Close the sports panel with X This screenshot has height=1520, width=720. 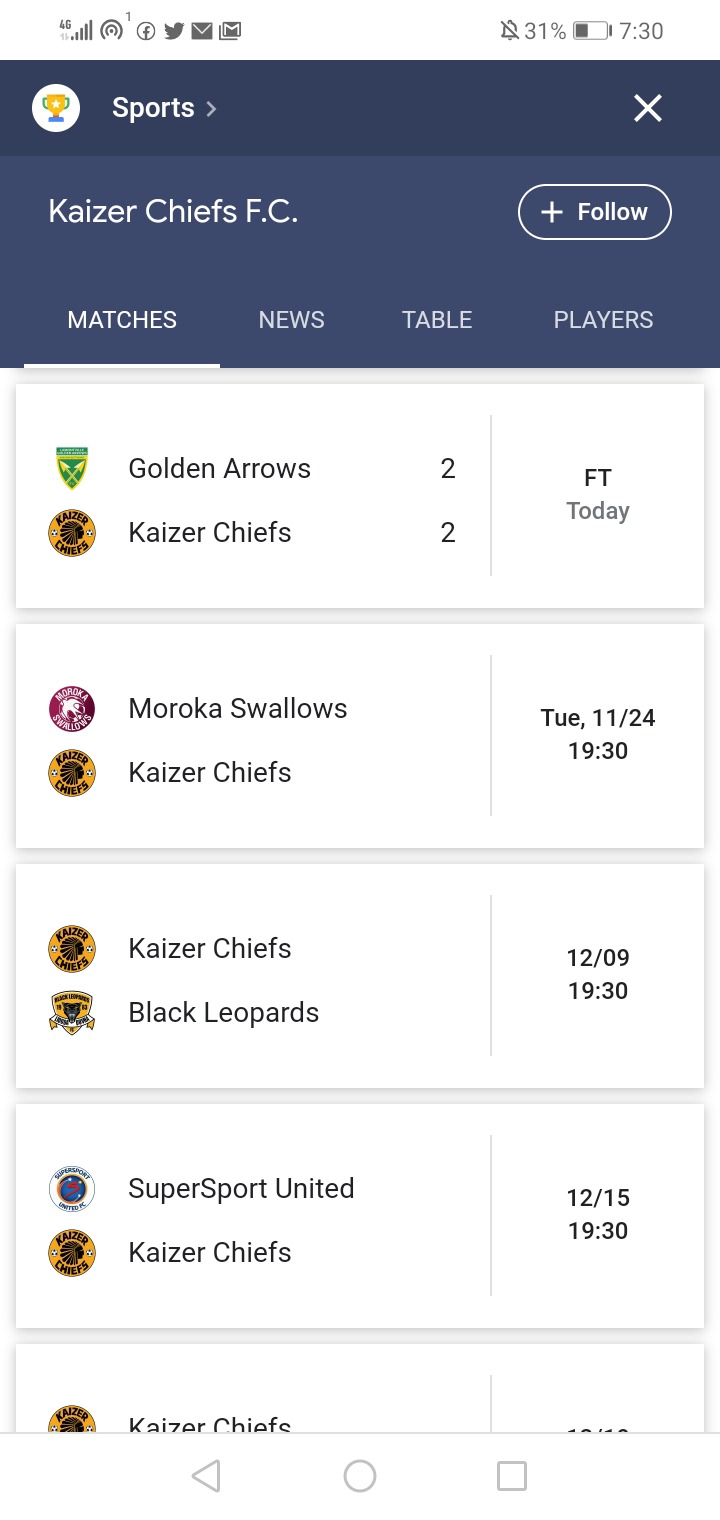pos(648,108)
